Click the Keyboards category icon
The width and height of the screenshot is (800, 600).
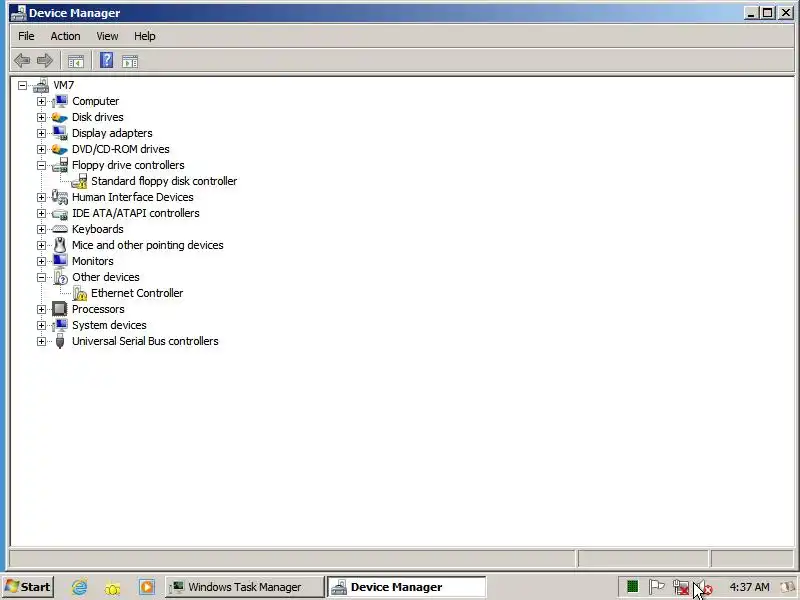tap(60, 229)
